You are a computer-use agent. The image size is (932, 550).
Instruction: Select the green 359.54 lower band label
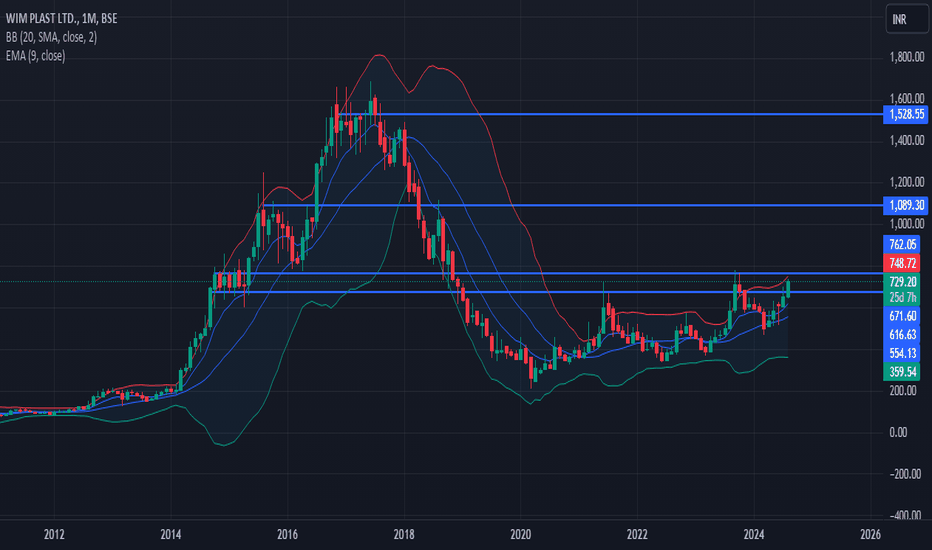click(902, 372)
